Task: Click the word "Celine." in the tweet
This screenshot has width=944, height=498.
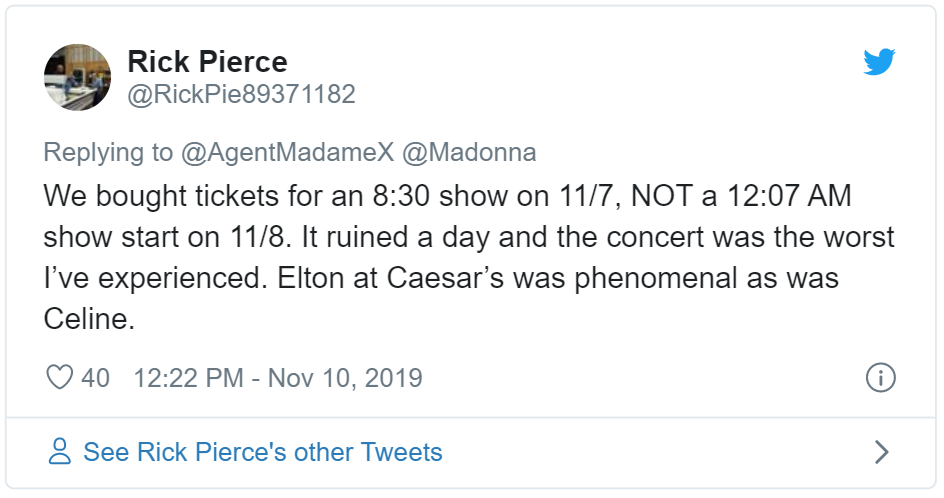Action: pos(89,321)
